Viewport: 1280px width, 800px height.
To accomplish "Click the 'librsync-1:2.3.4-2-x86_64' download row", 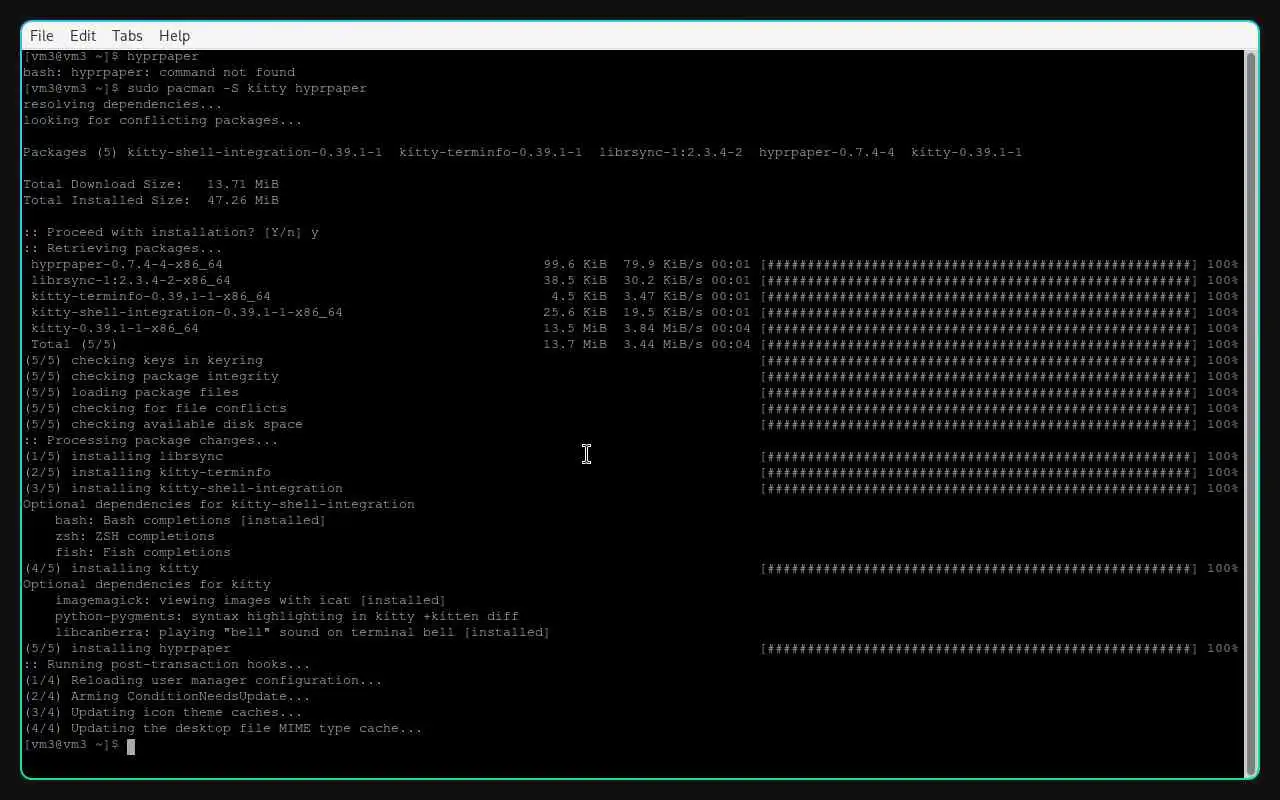I will pos(634,280).
